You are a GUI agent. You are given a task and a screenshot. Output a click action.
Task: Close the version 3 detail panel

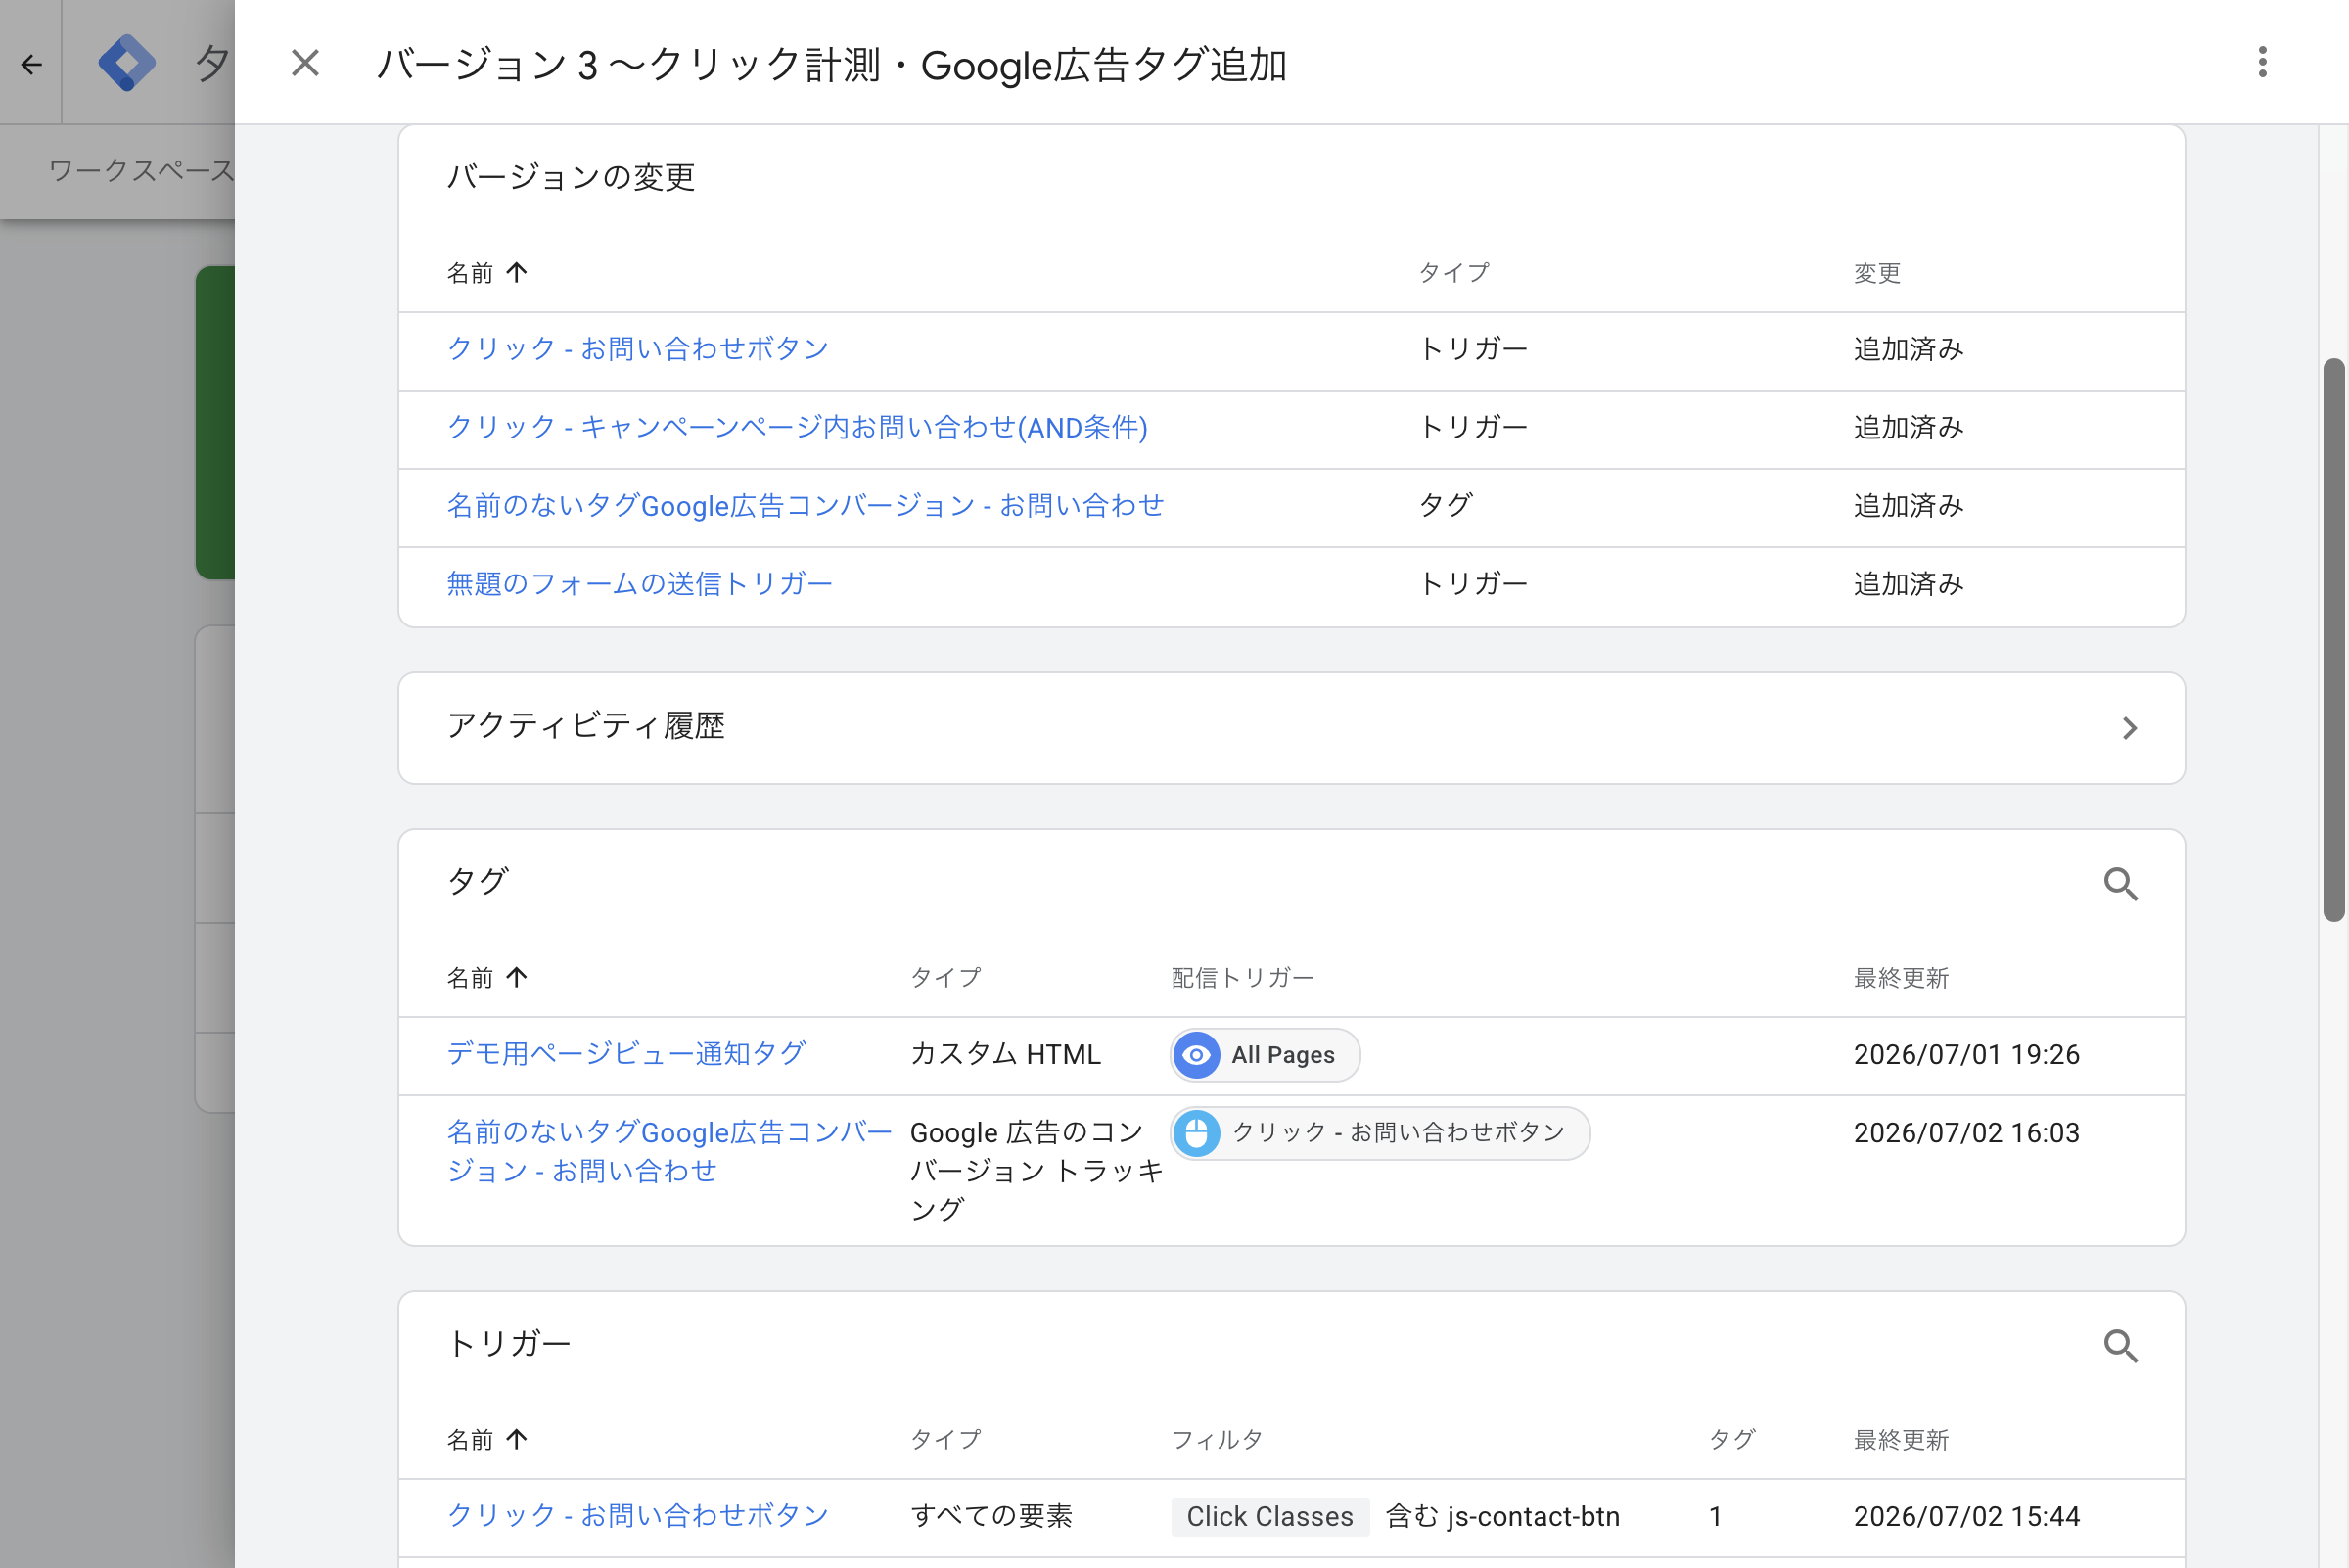click(305, 63)
